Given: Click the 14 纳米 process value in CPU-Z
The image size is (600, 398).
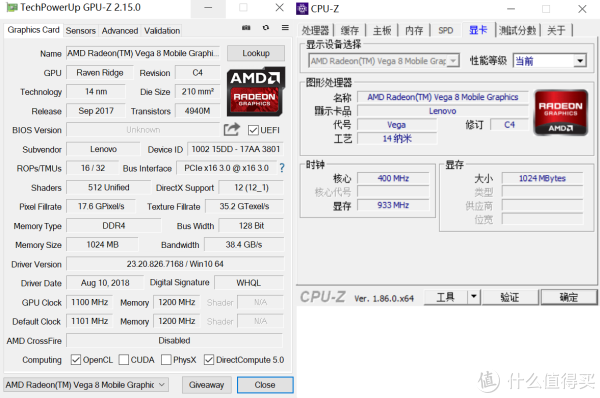Looking at the screenshot, I should pyautogui.click(x=397, y=139).
